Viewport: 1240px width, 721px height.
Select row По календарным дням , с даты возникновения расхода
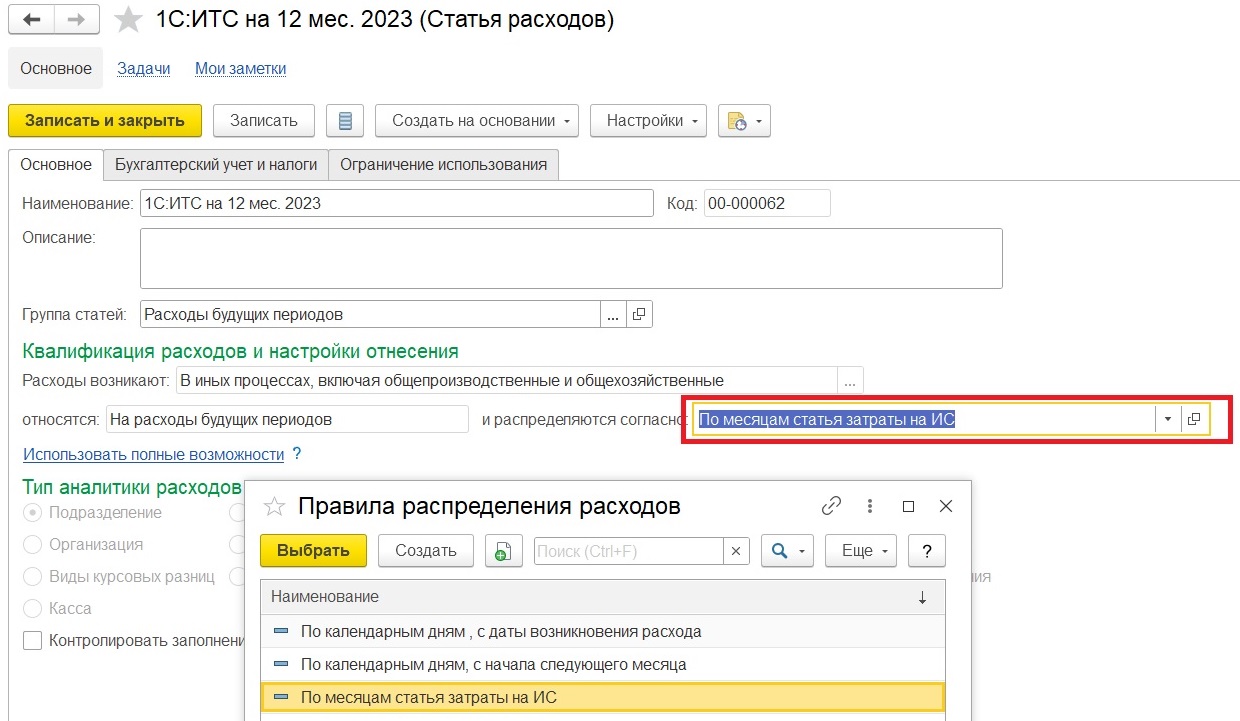tap(602, 632)
